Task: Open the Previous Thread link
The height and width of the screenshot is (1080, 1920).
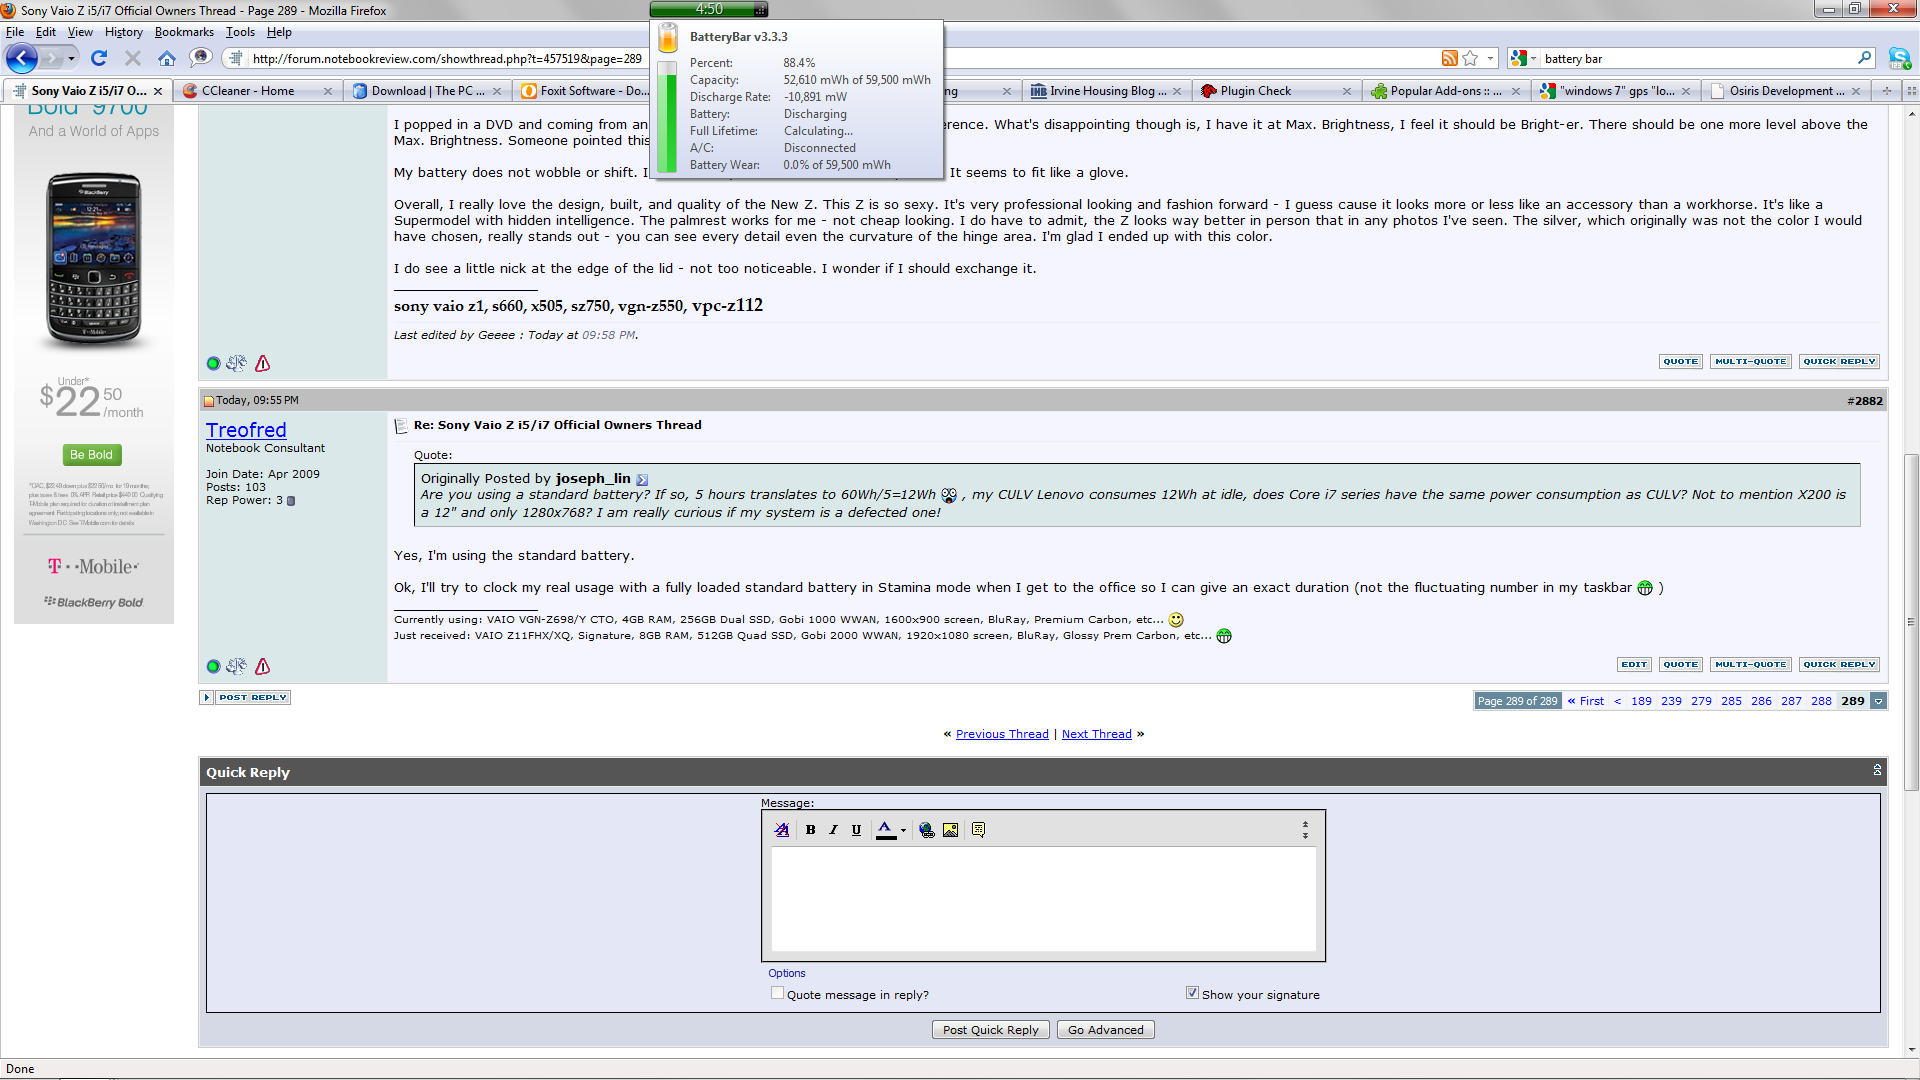Action: [x=1002, y=734]
